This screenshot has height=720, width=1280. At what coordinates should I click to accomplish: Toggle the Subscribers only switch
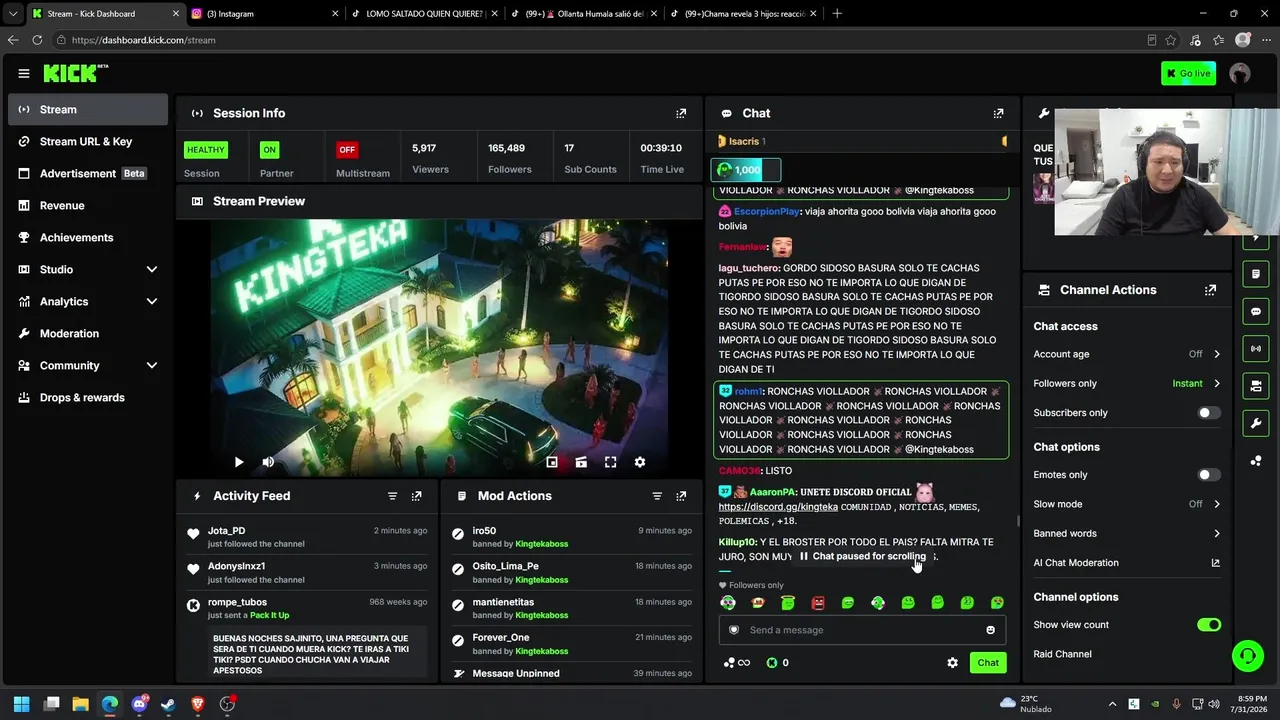(x=1209, y=413)
